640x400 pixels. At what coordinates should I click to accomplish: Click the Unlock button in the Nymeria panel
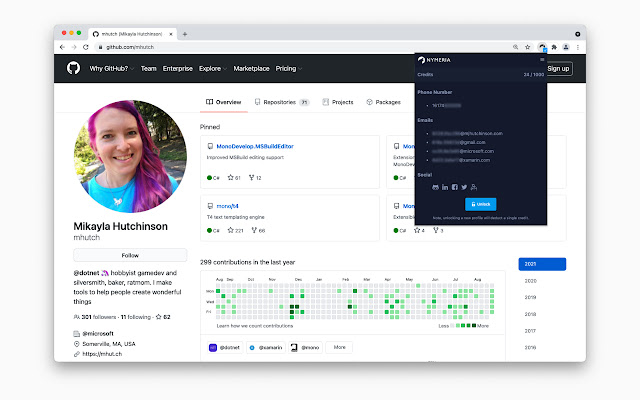[480, 204]
